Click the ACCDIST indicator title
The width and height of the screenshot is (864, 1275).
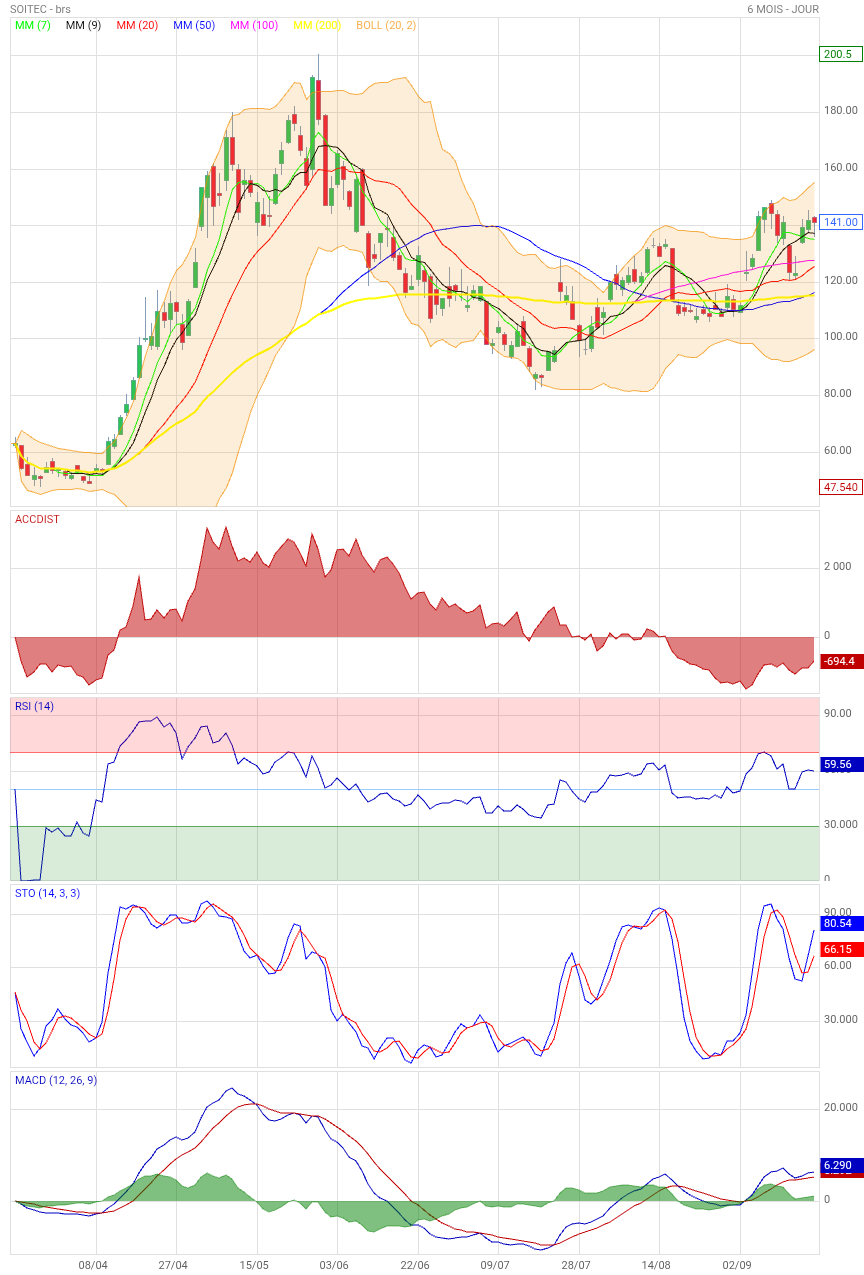pos(38,519)
